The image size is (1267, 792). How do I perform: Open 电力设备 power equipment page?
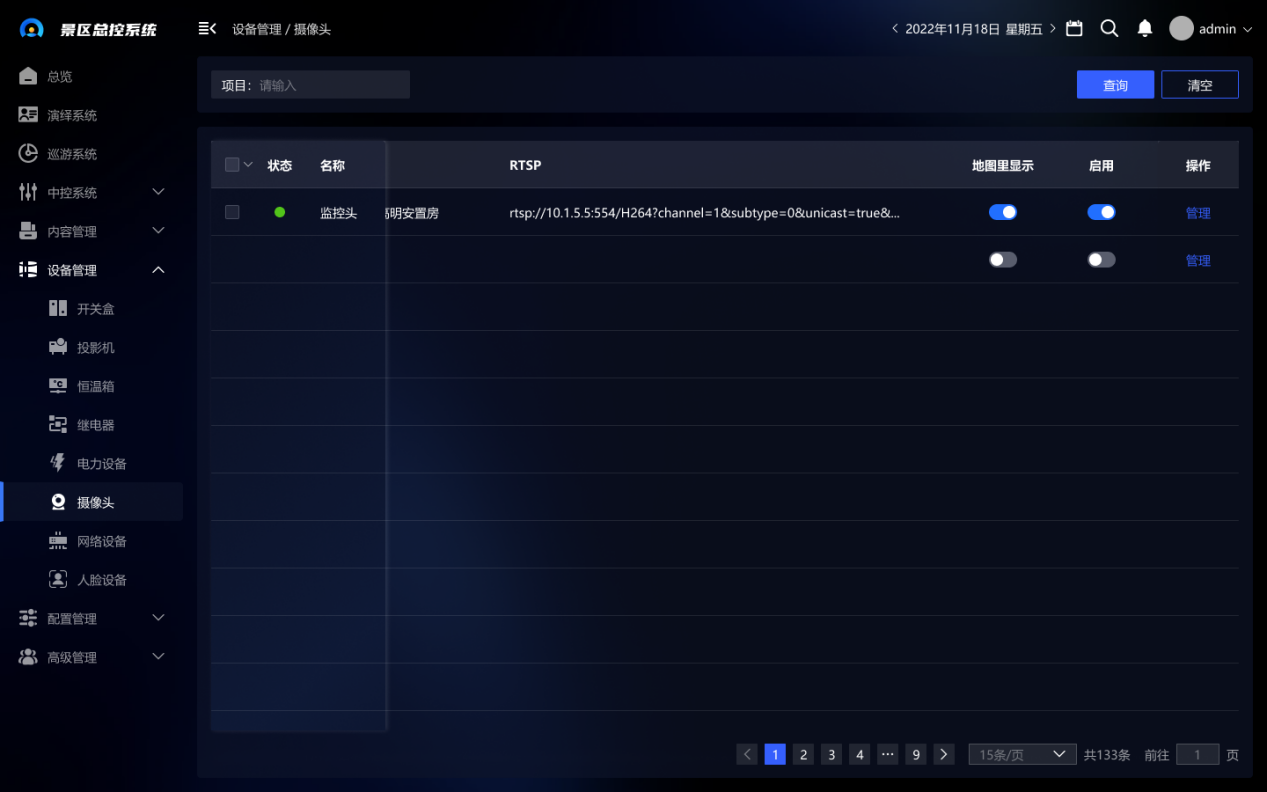(x=101, y=464)
